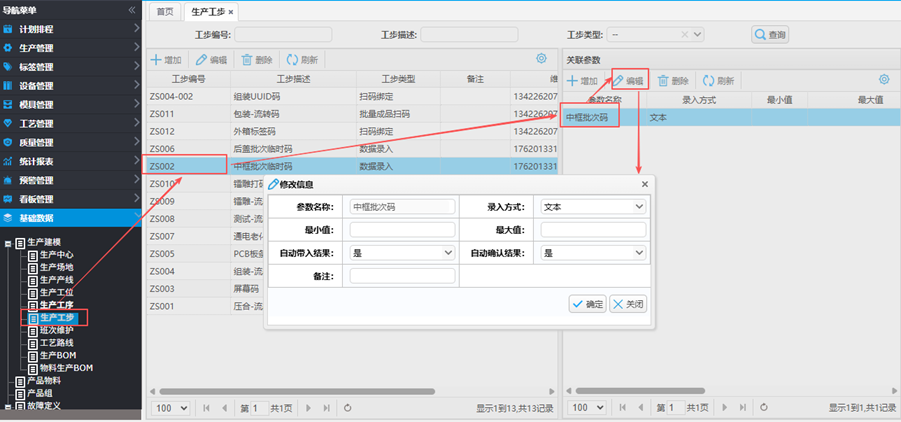Select the ZS011 row
This screenshot has width=901, height=422.
(x=352, y=114)
